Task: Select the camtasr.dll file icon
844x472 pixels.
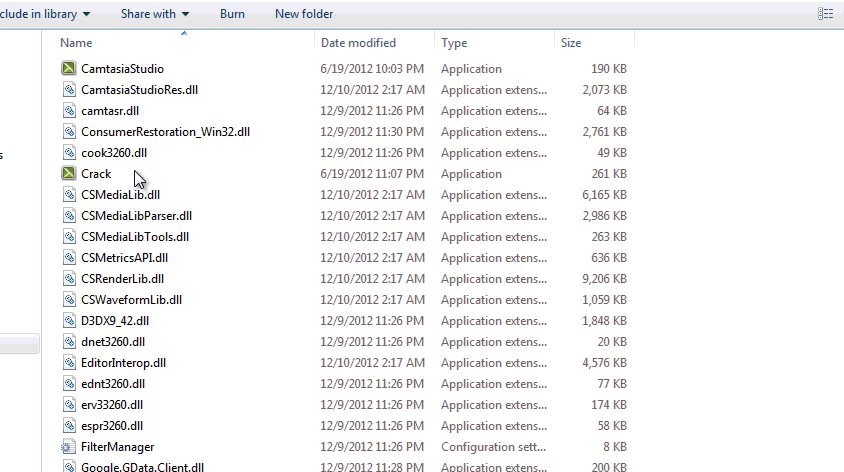Action: pyautogui.click(x=69, y=110)
